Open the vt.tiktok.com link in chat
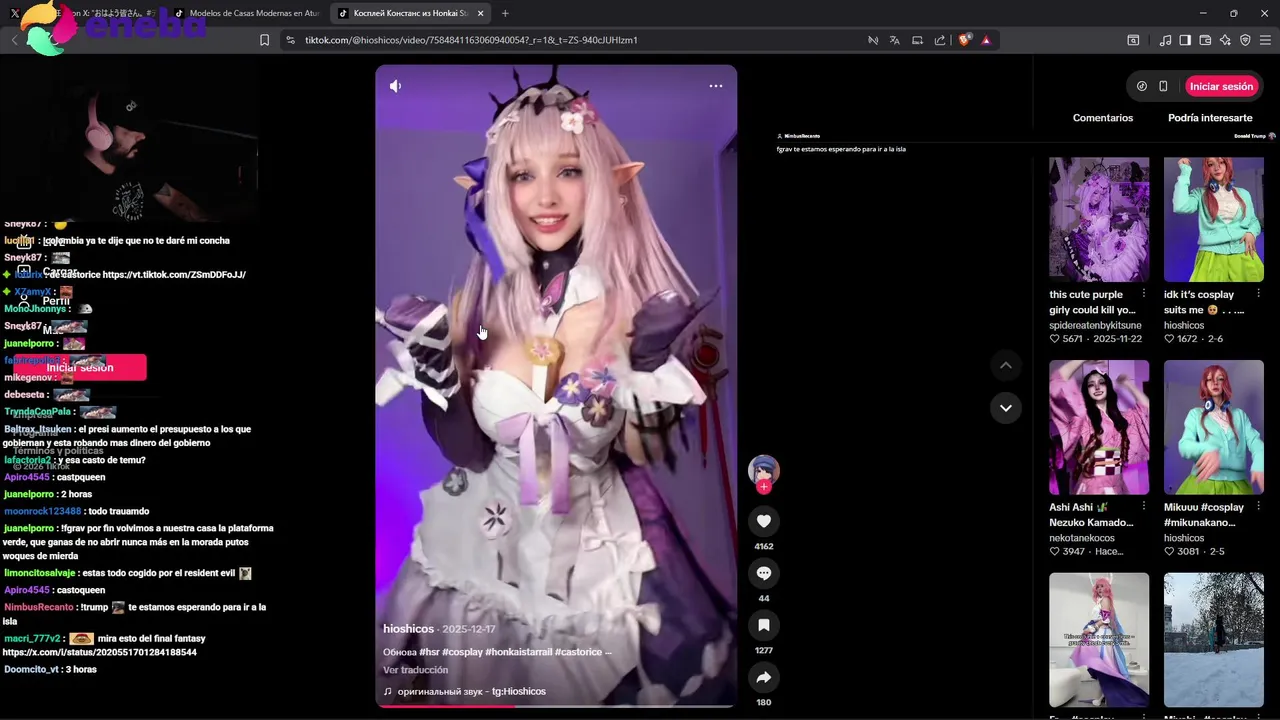 [x=174, y=274]
